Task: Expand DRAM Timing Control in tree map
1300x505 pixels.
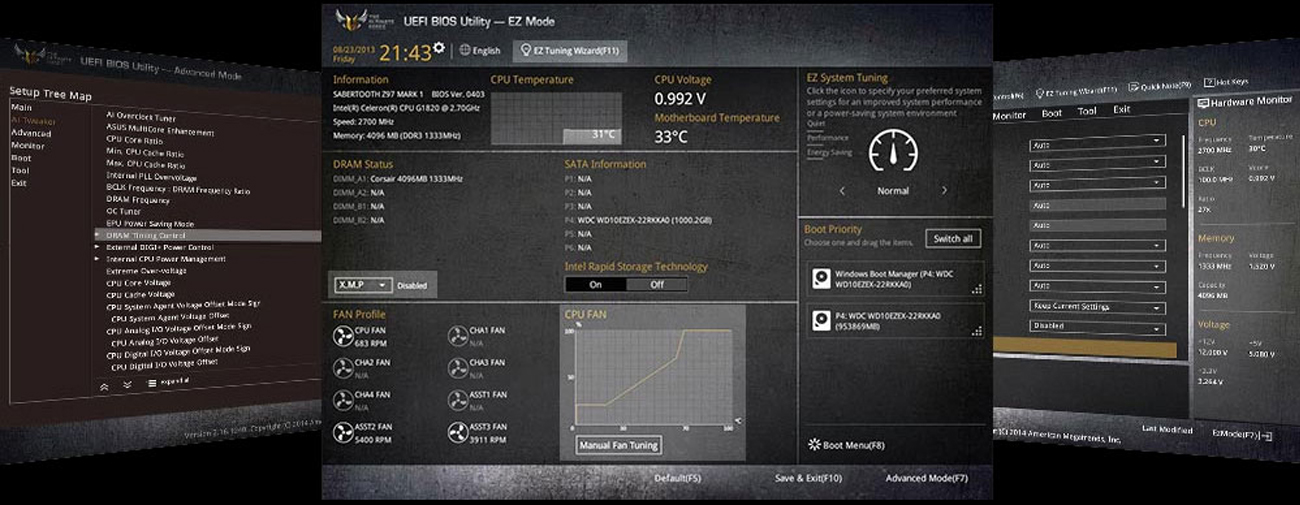Action: [97, 235]
